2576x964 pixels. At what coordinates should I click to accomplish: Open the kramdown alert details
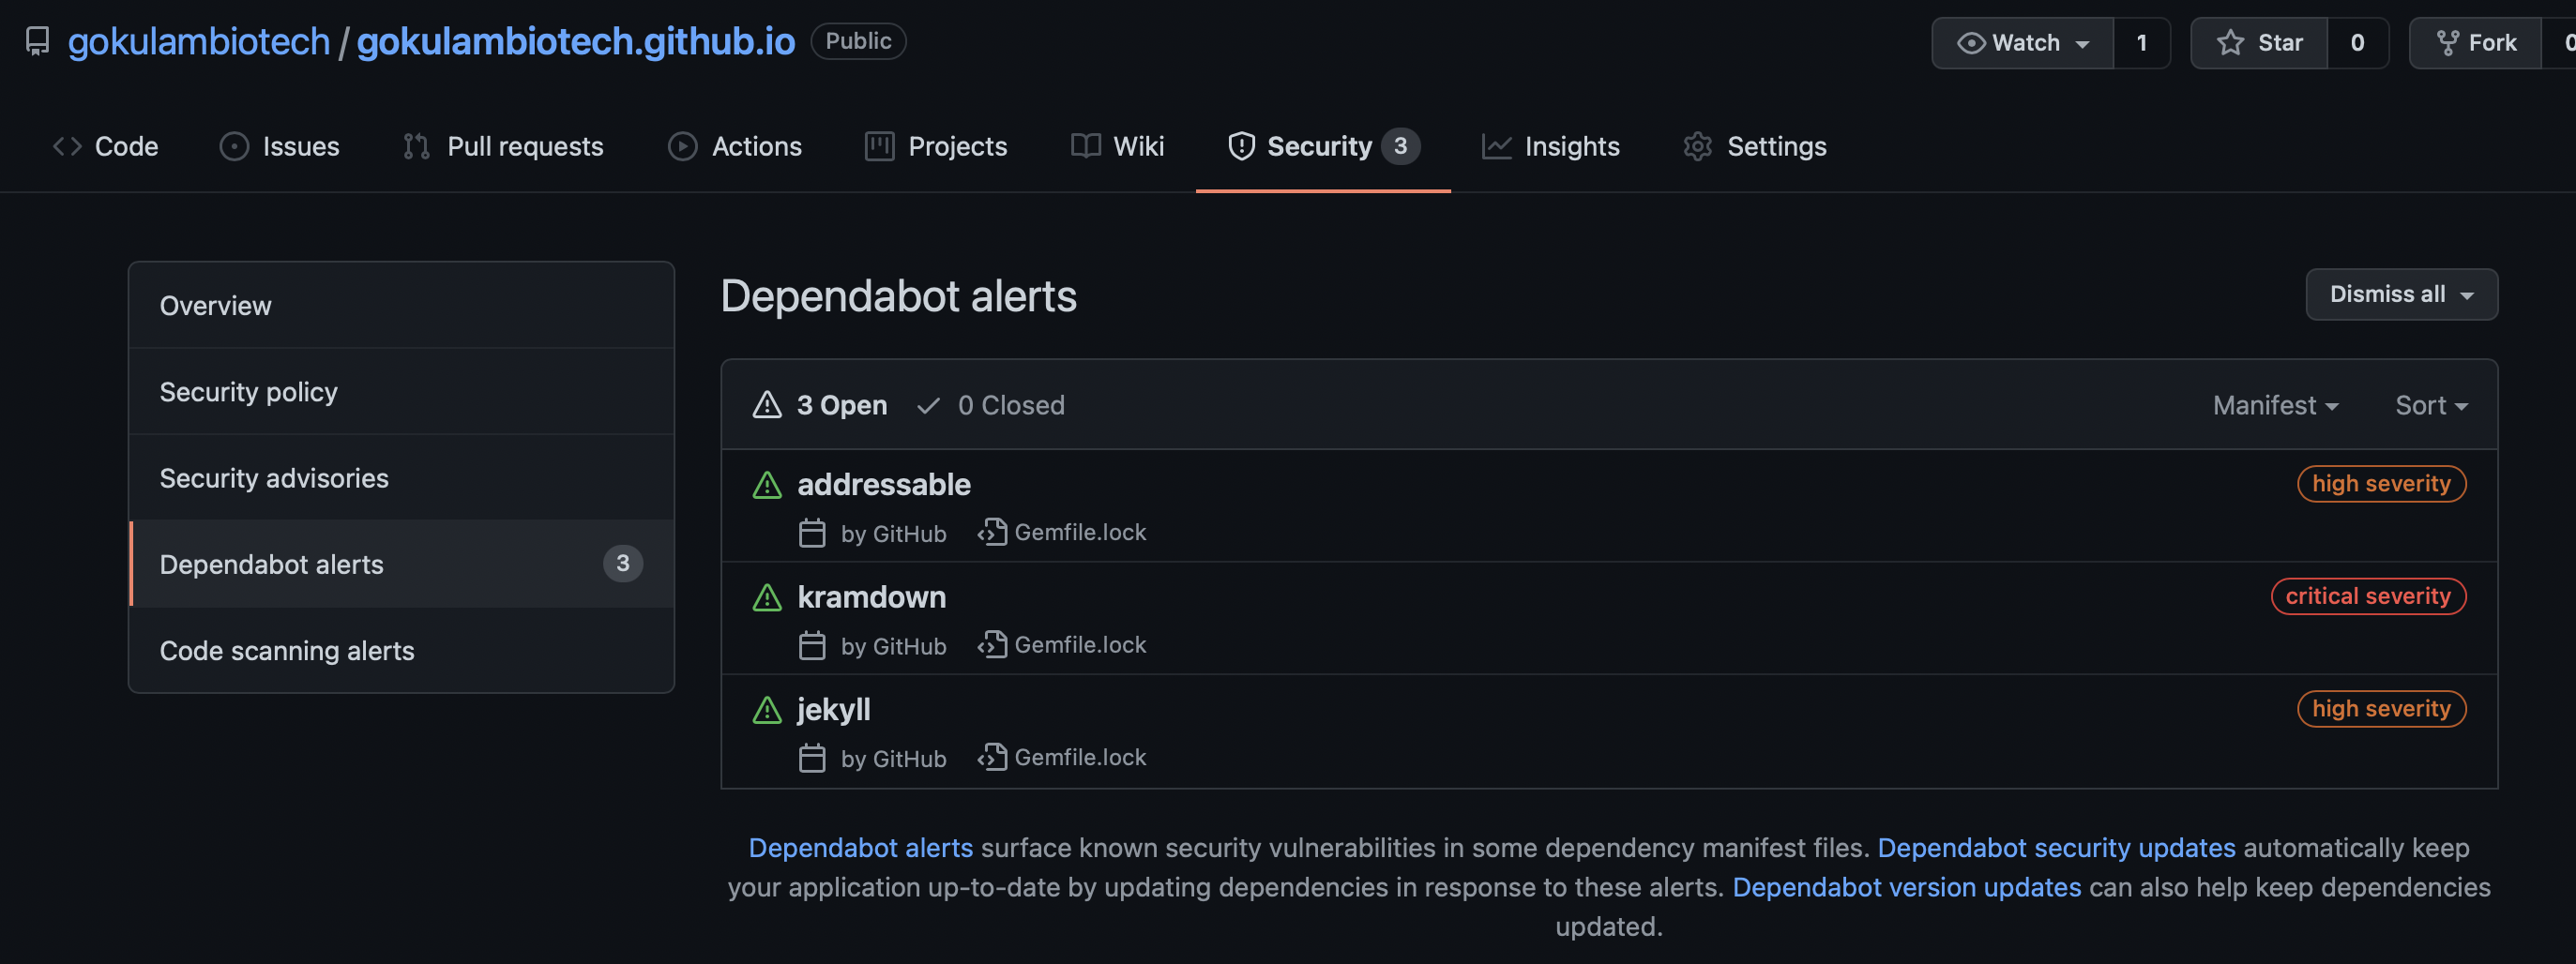click(x=871, y=597)
